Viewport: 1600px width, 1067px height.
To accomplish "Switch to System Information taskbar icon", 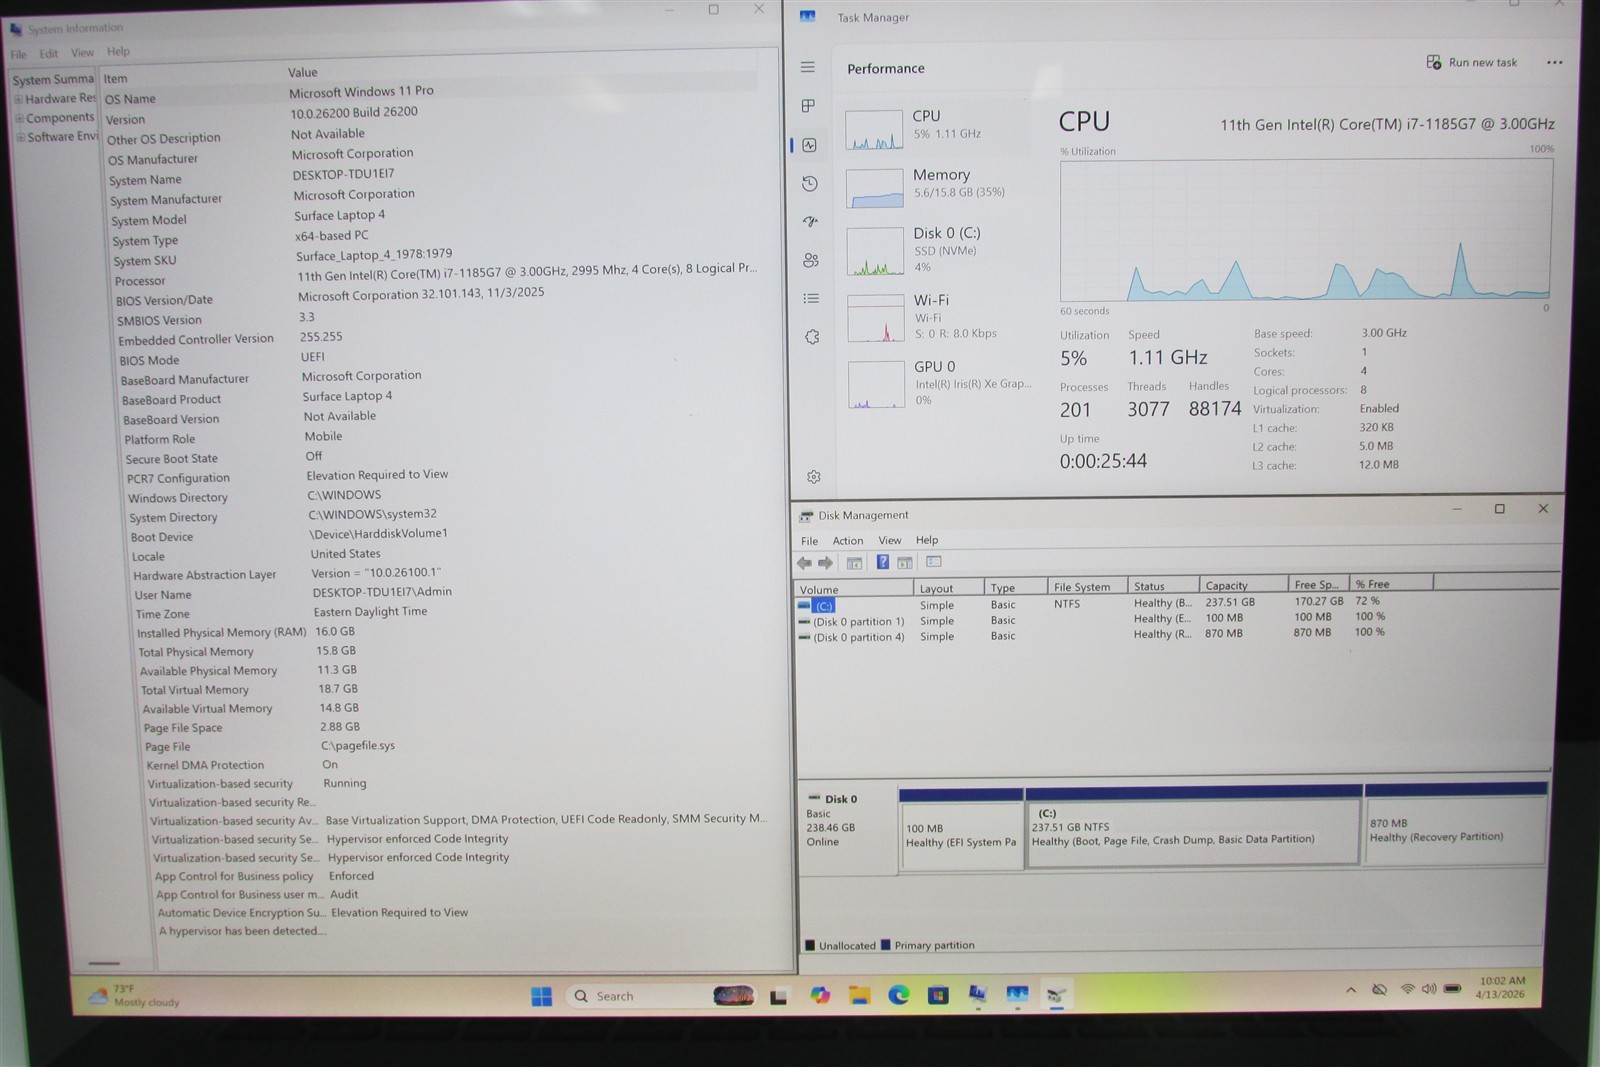I will (977, 993).
